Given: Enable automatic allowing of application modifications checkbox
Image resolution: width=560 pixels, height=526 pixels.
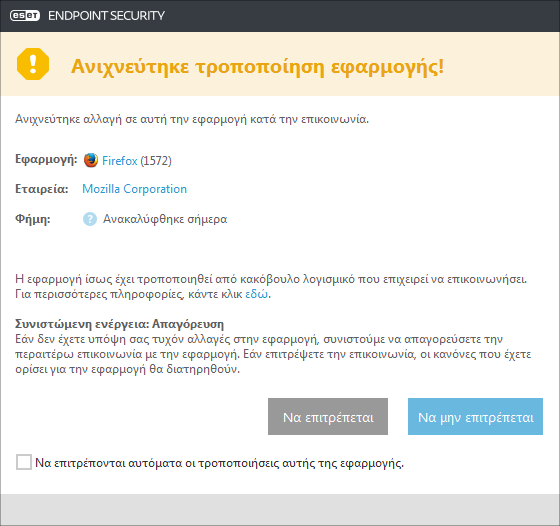Looking at the screenshot, I should click(24, 462).
